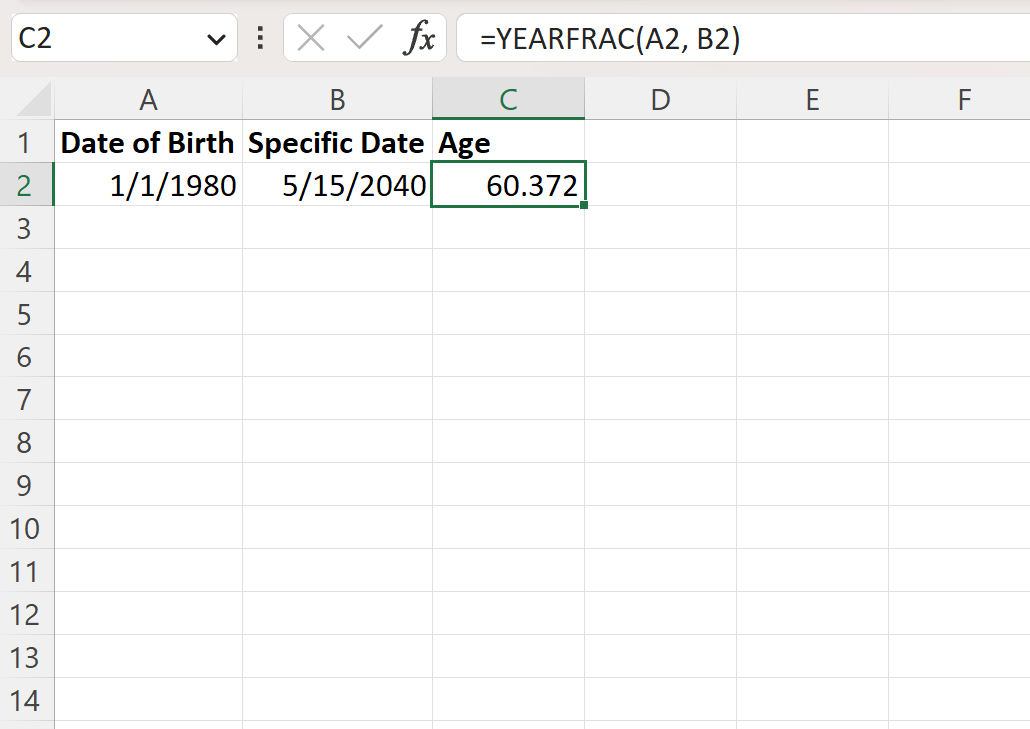Image resolution: width=1030 pixels, height=729 pixels.
Task: Click the Age header cell C1
Action: (x=508, y=142)
